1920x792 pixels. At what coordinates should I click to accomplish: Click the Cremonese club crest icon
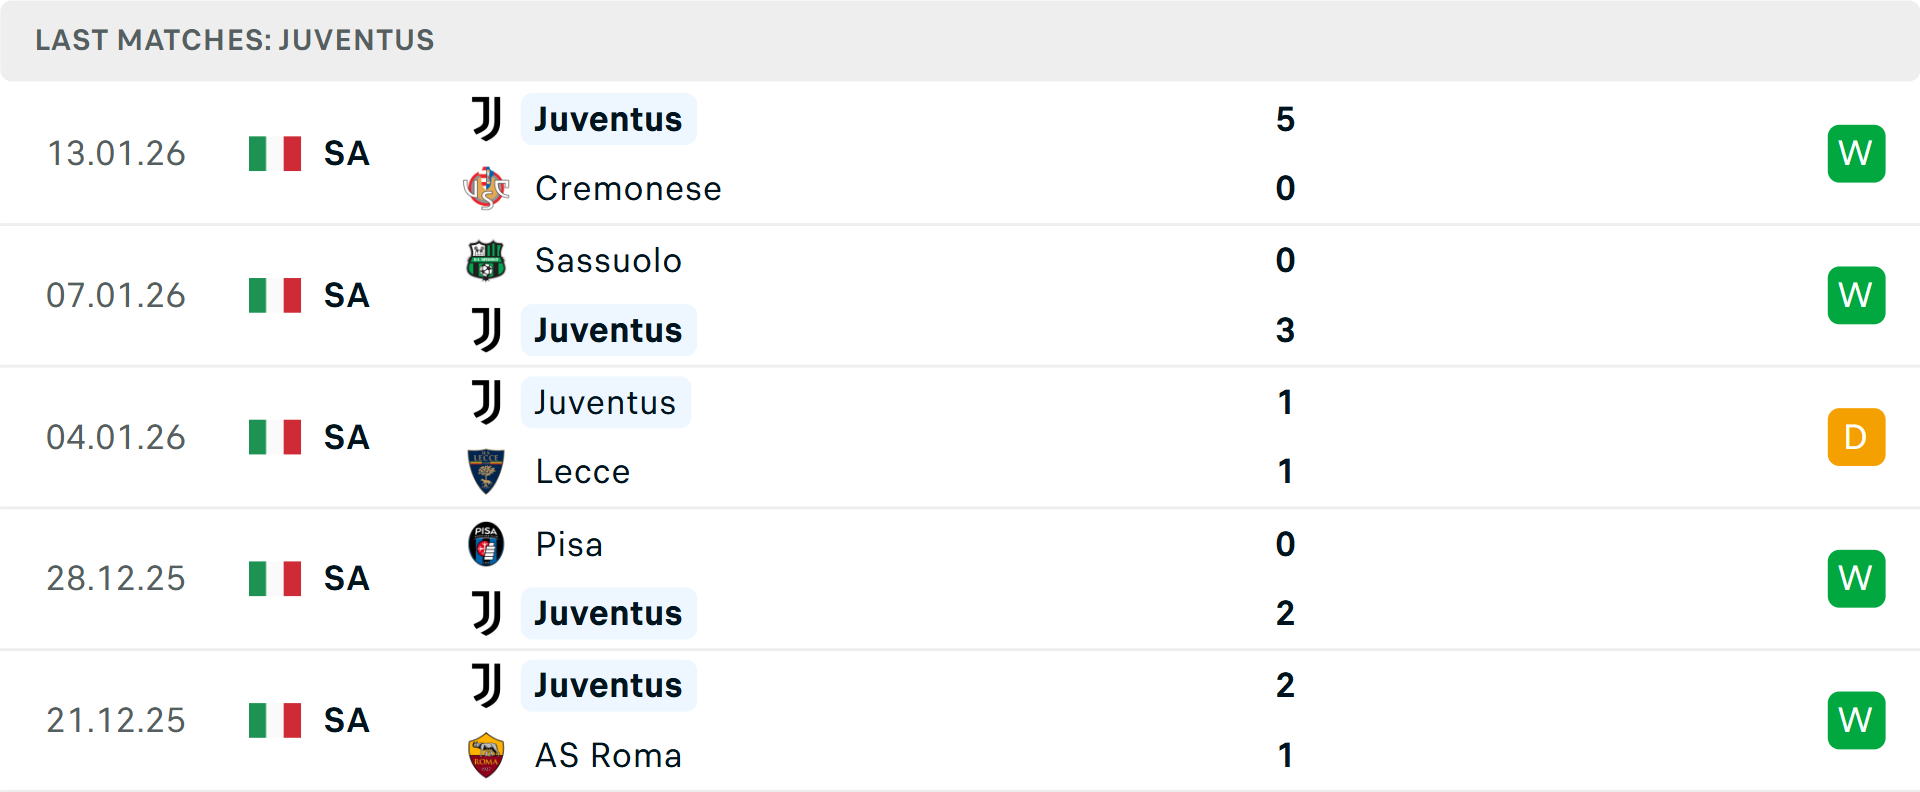(486, 188)
